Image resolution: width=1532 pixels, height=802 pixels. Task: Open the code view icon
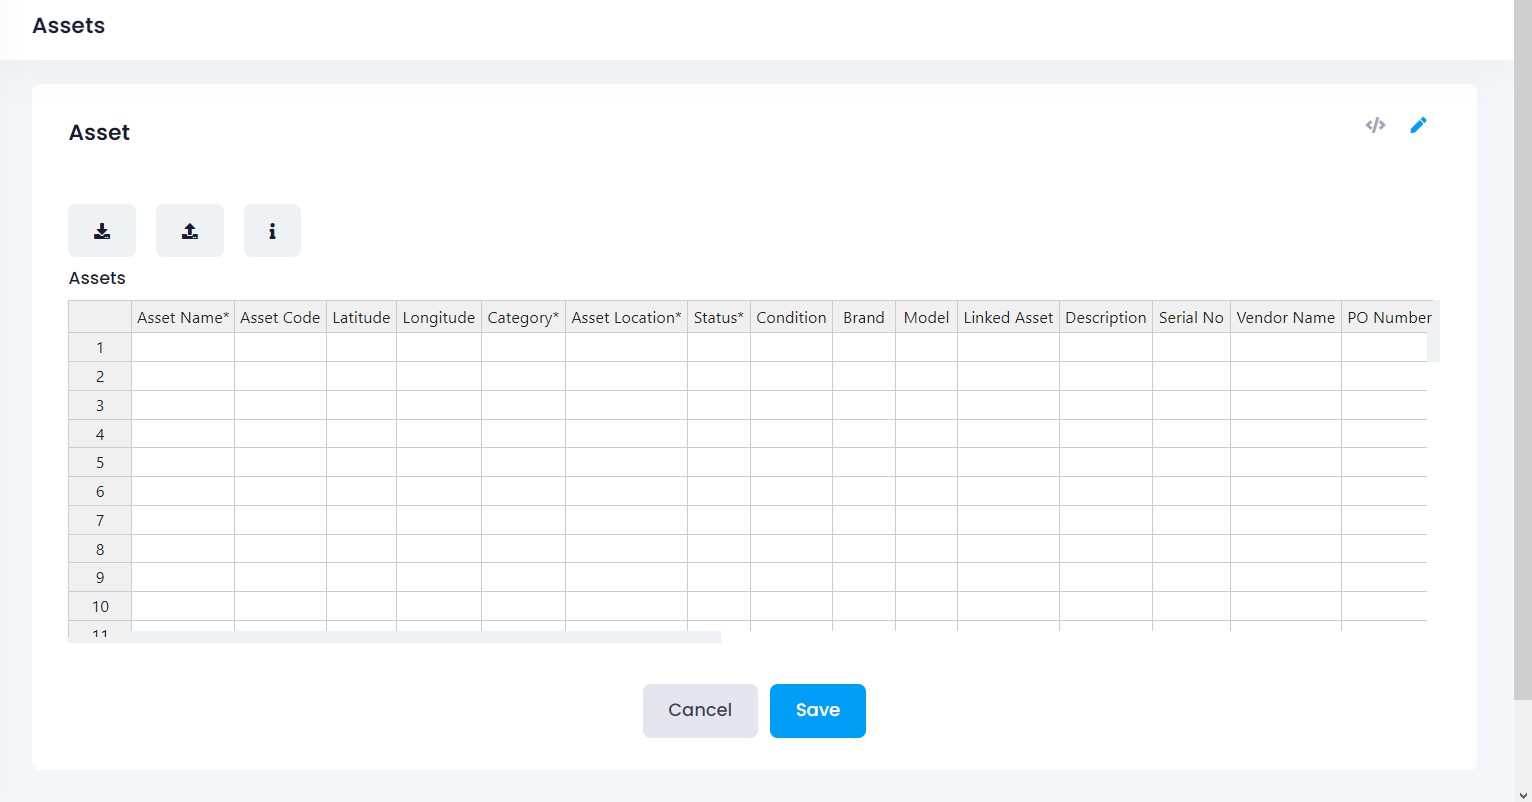(x=1376, y=125)
